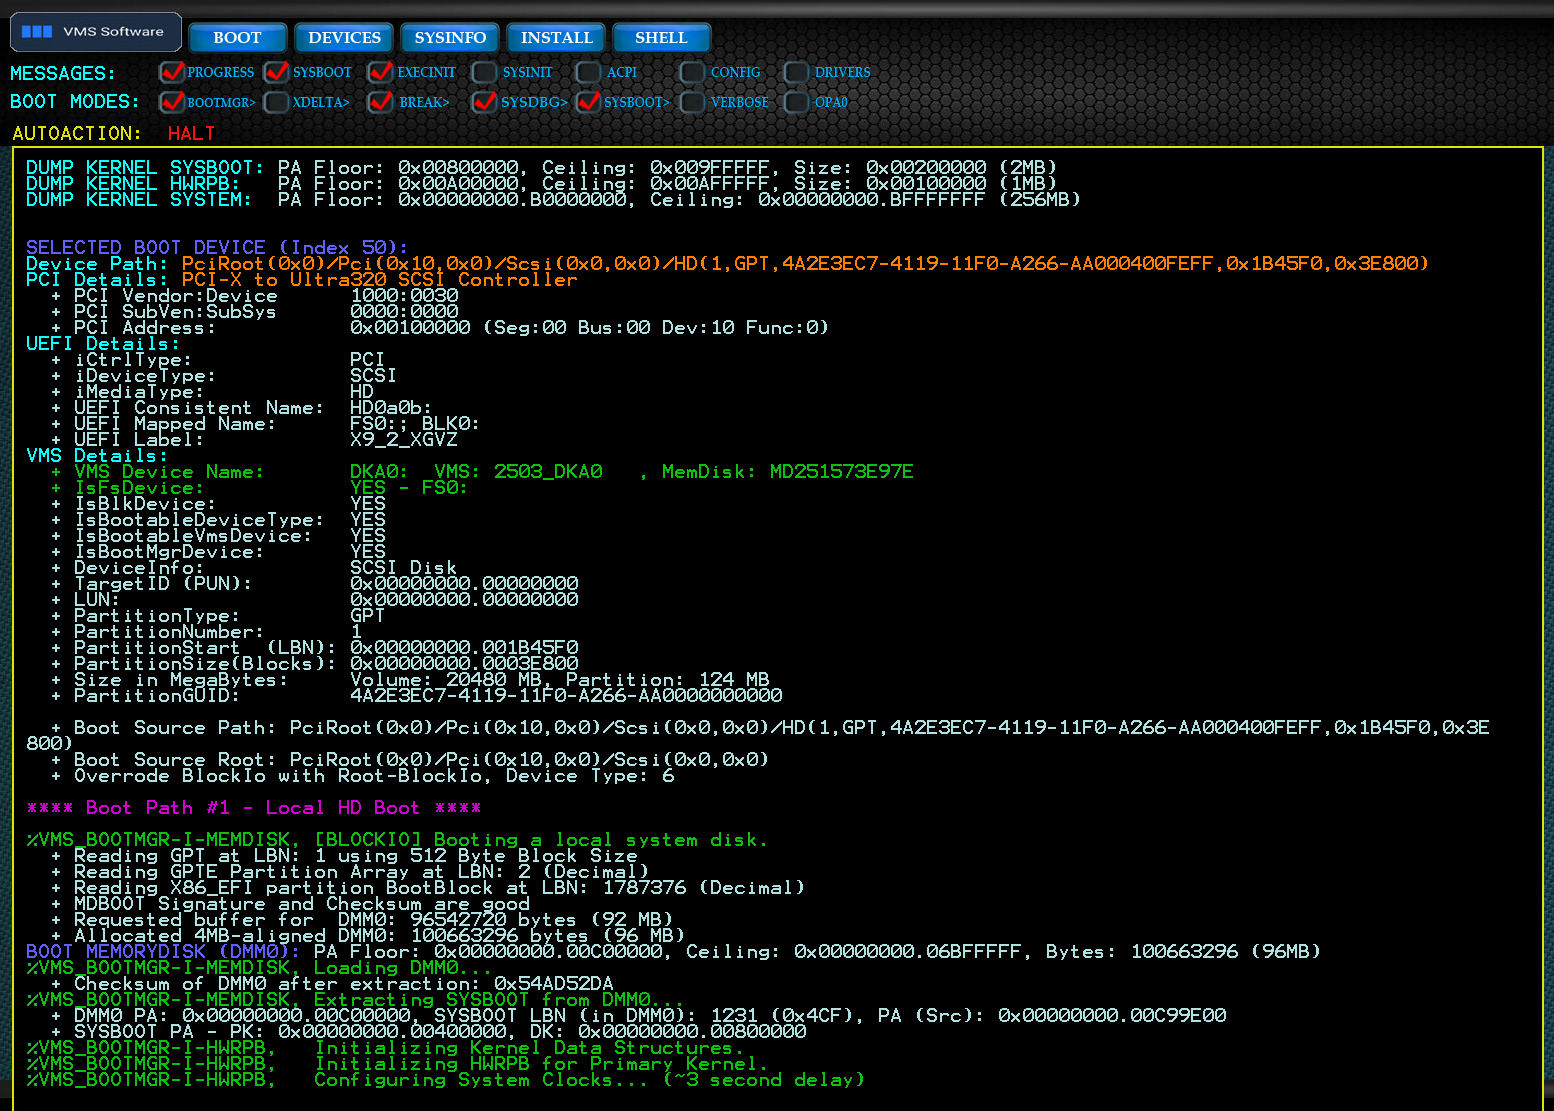This screenshot has width=1554, height=1111.
Task: Enable VERBOSE boot mode
Action: (692, 102)
